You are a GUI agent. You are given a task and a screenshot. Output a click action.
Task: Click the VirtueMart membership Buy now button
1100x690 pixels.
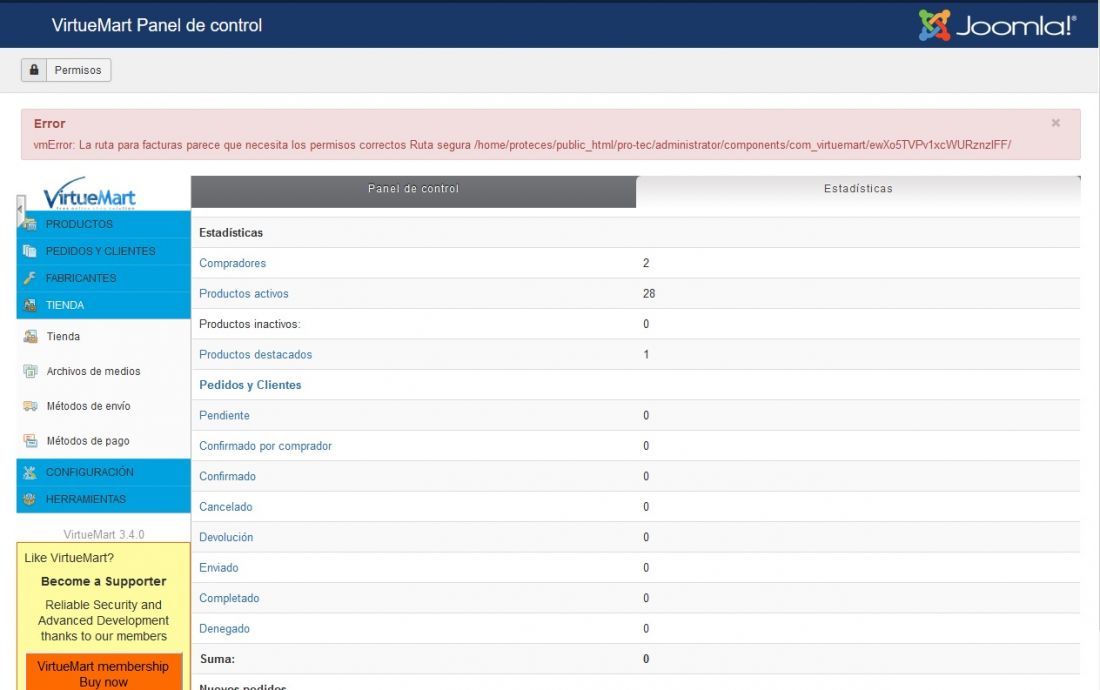(x=104, y=673)
